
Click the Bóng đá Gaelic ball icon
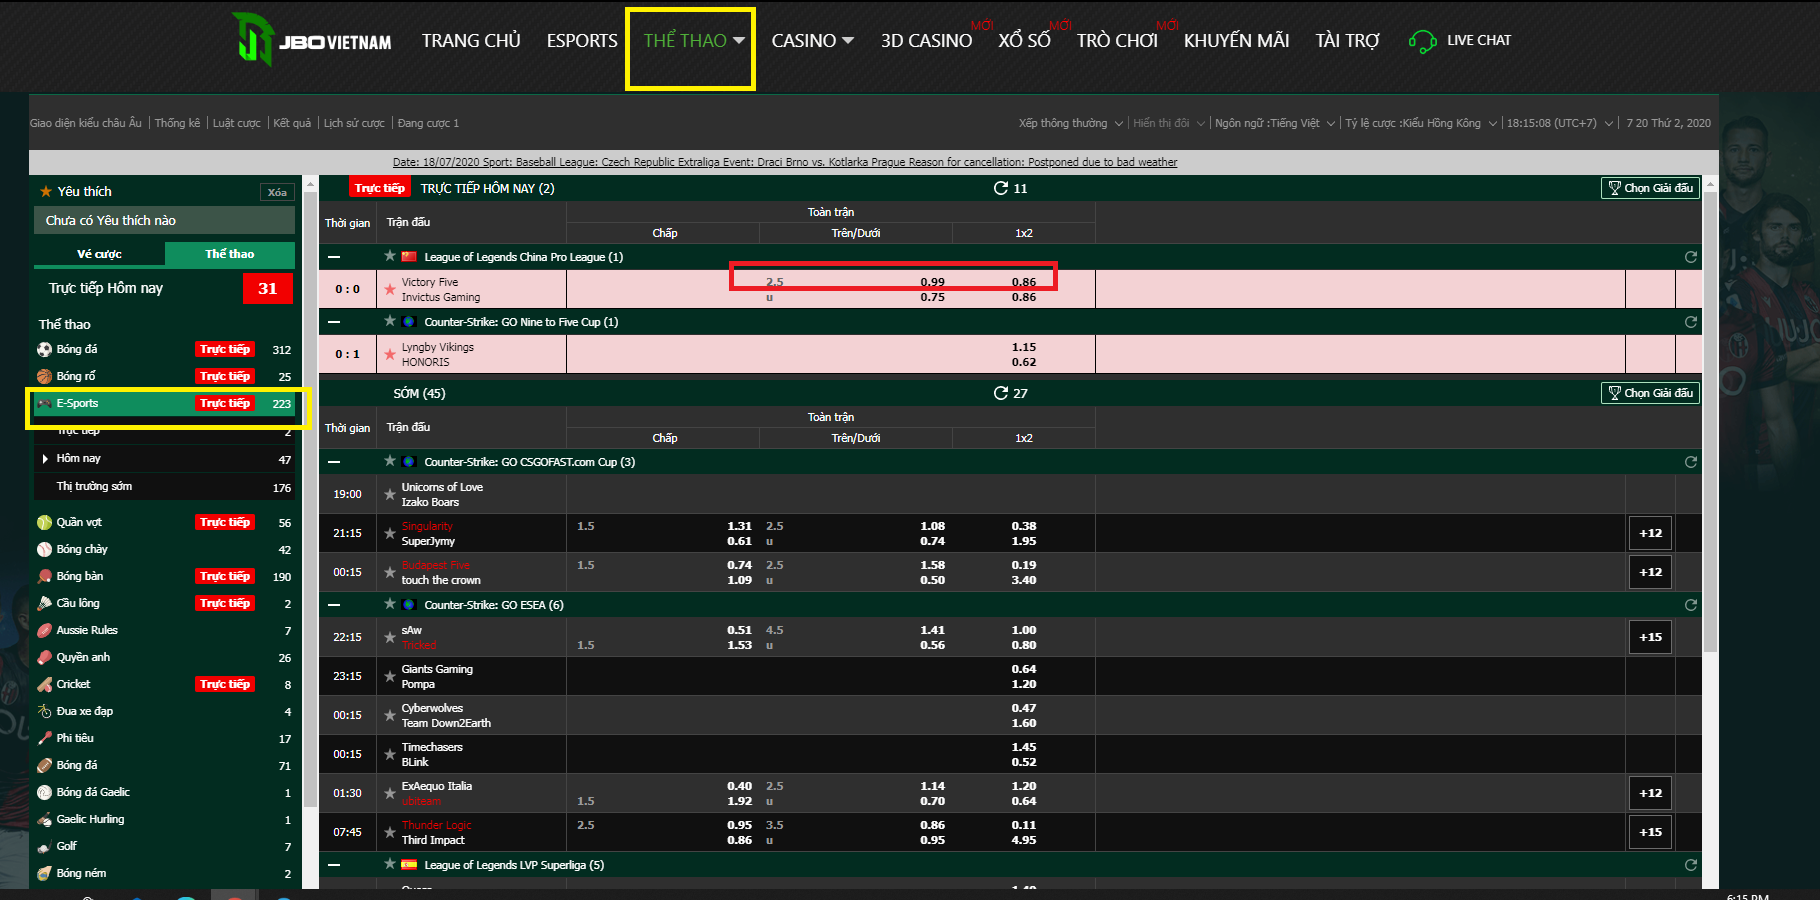pos(44,792)
